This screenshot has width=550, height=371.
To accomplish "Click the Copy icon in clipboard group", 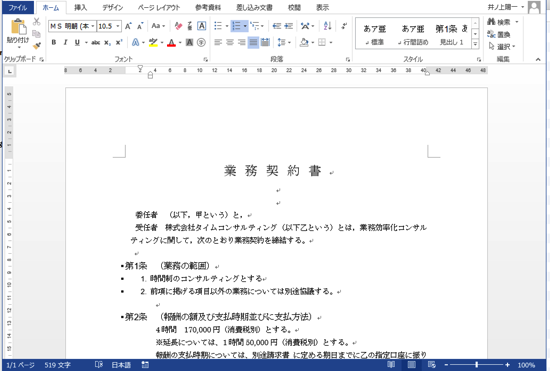I will coord(36,34).
